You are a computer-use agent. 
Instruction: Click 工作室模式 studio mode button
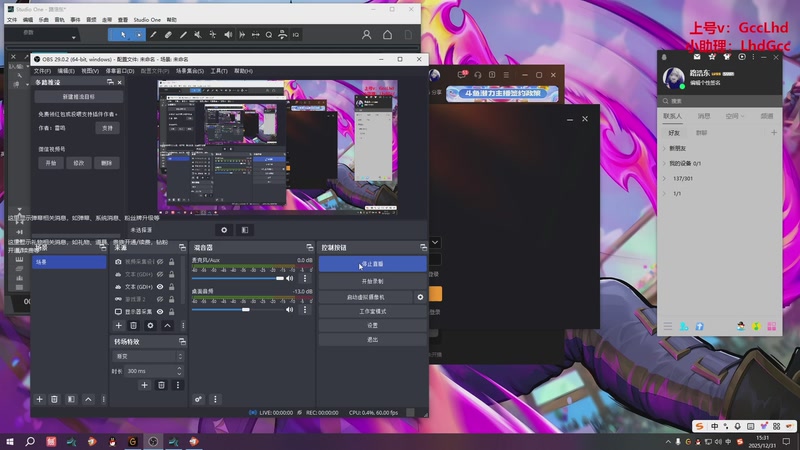[x=372, y=311]
